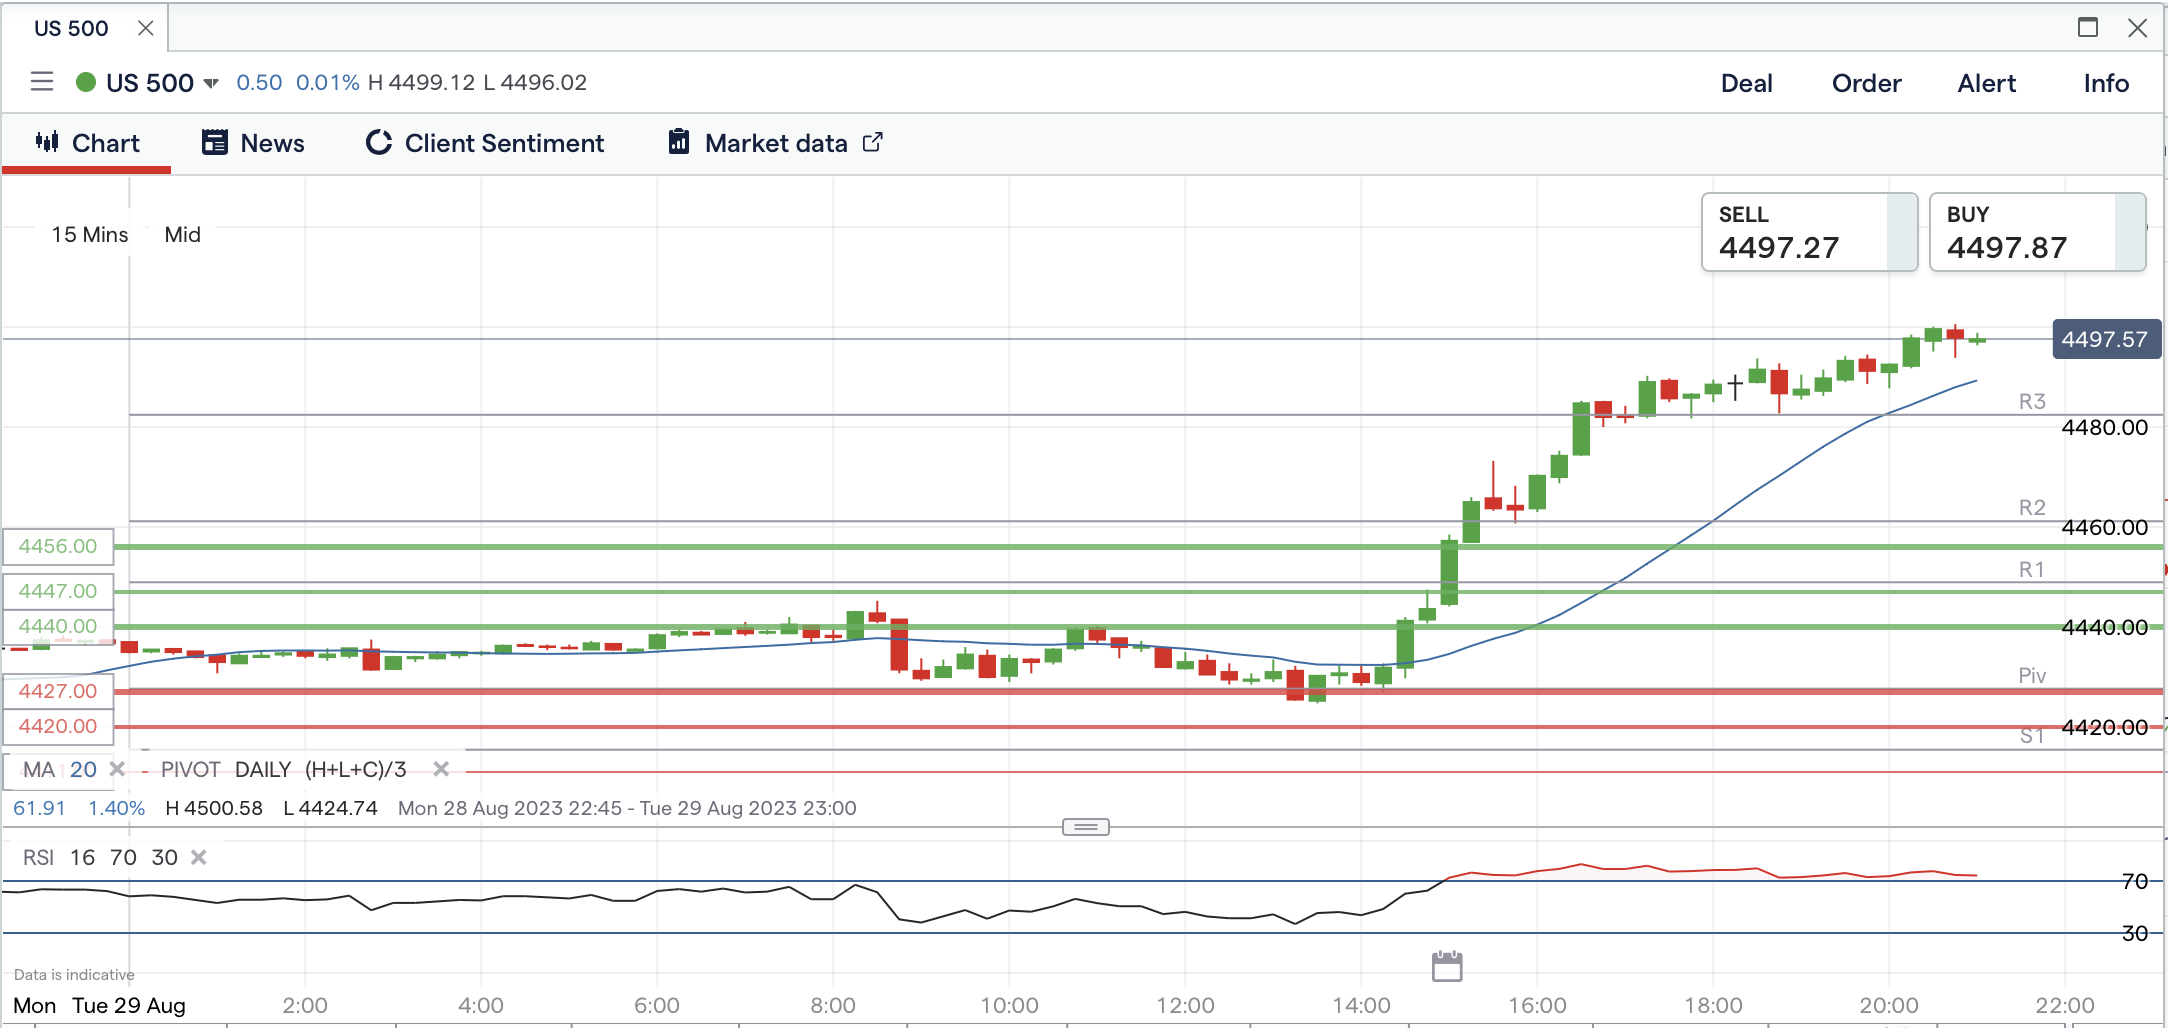Click the green market status dot
2168x1028 pixels.
[x=86, y=82]
